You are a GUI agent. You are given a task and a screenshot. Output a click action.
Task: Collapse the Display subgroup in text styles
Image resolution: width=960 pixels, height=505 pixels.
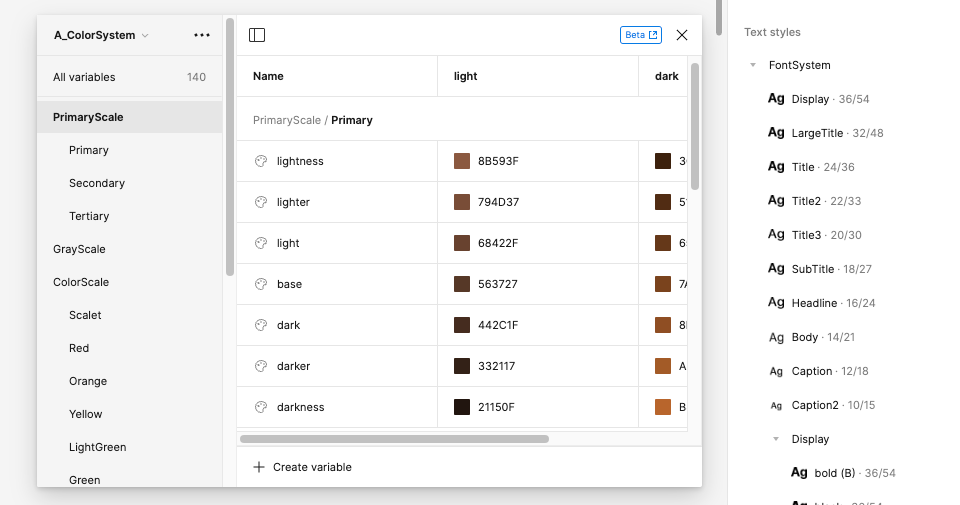[x=775, y=439]
